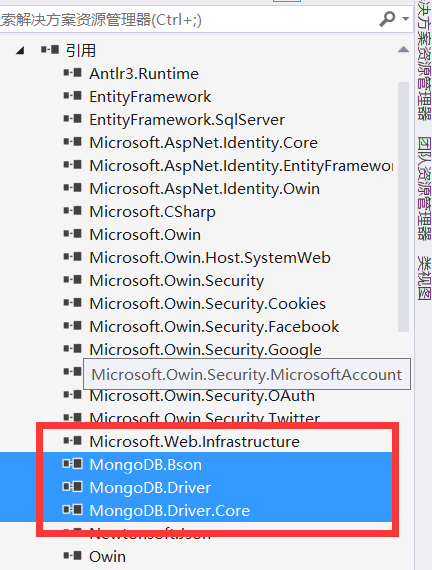Viewport: 432px width, 570px height.
Task: Select the Microsoft.Owin.Security.Cookies reference
Action: pyautogui.click(x=208, y=304)
